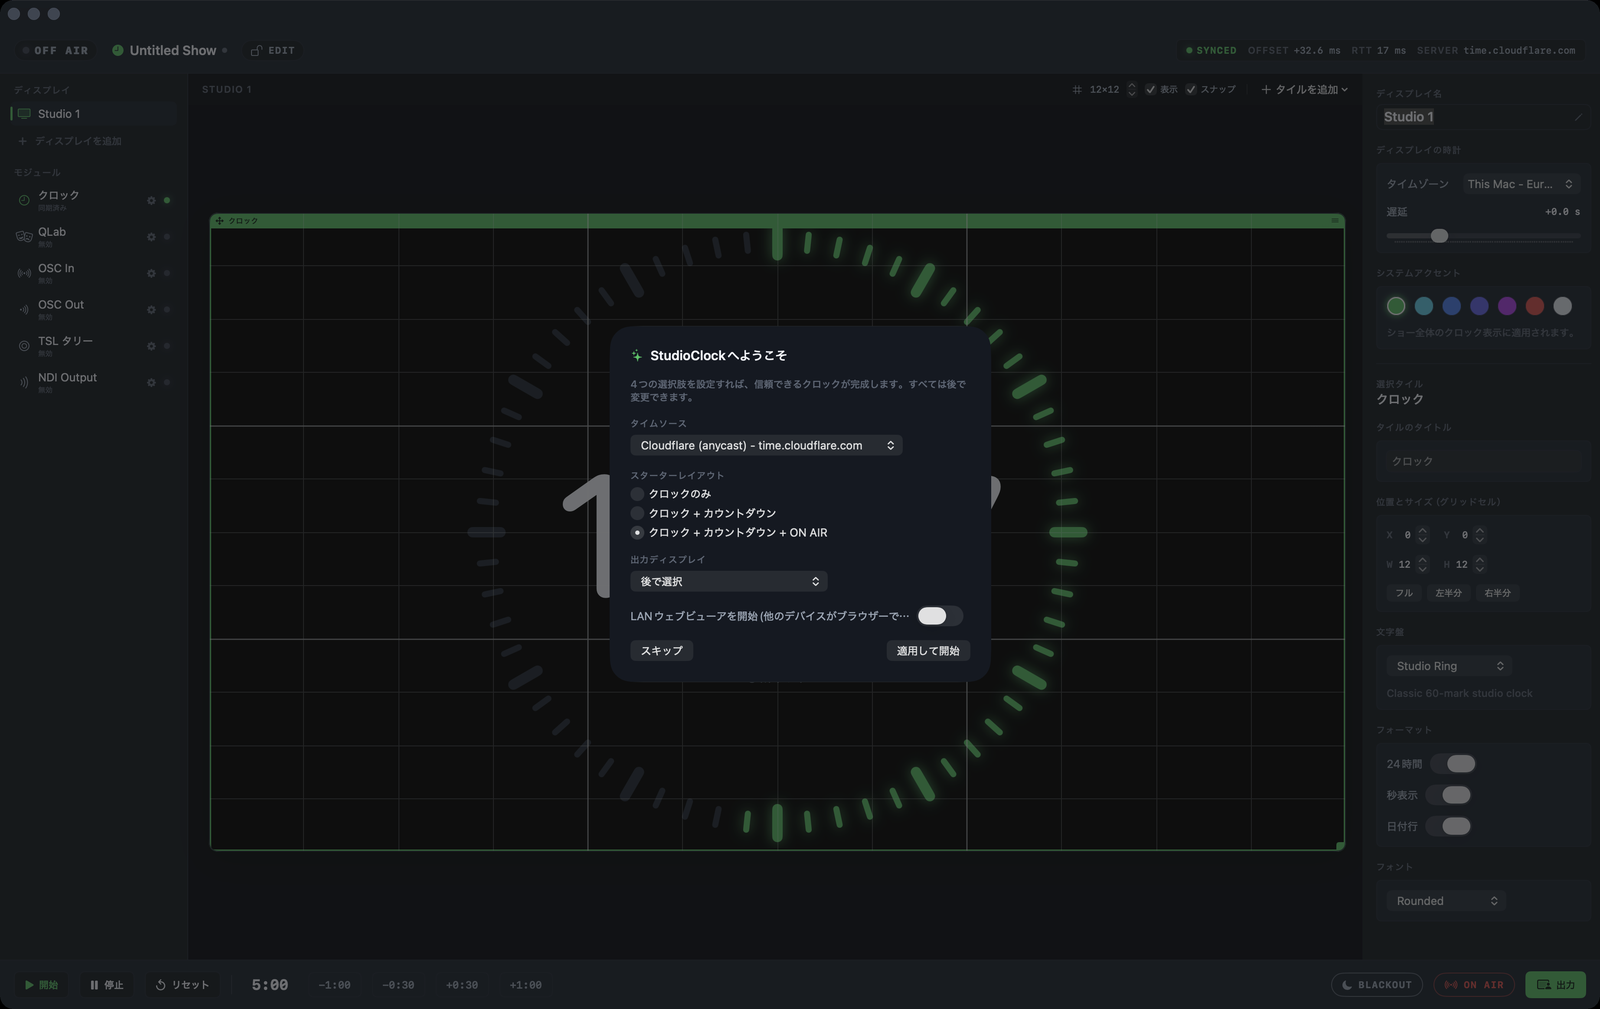Toggle the 日付行 date line switch
Screen dimensions: 1600x1009
1449,826
